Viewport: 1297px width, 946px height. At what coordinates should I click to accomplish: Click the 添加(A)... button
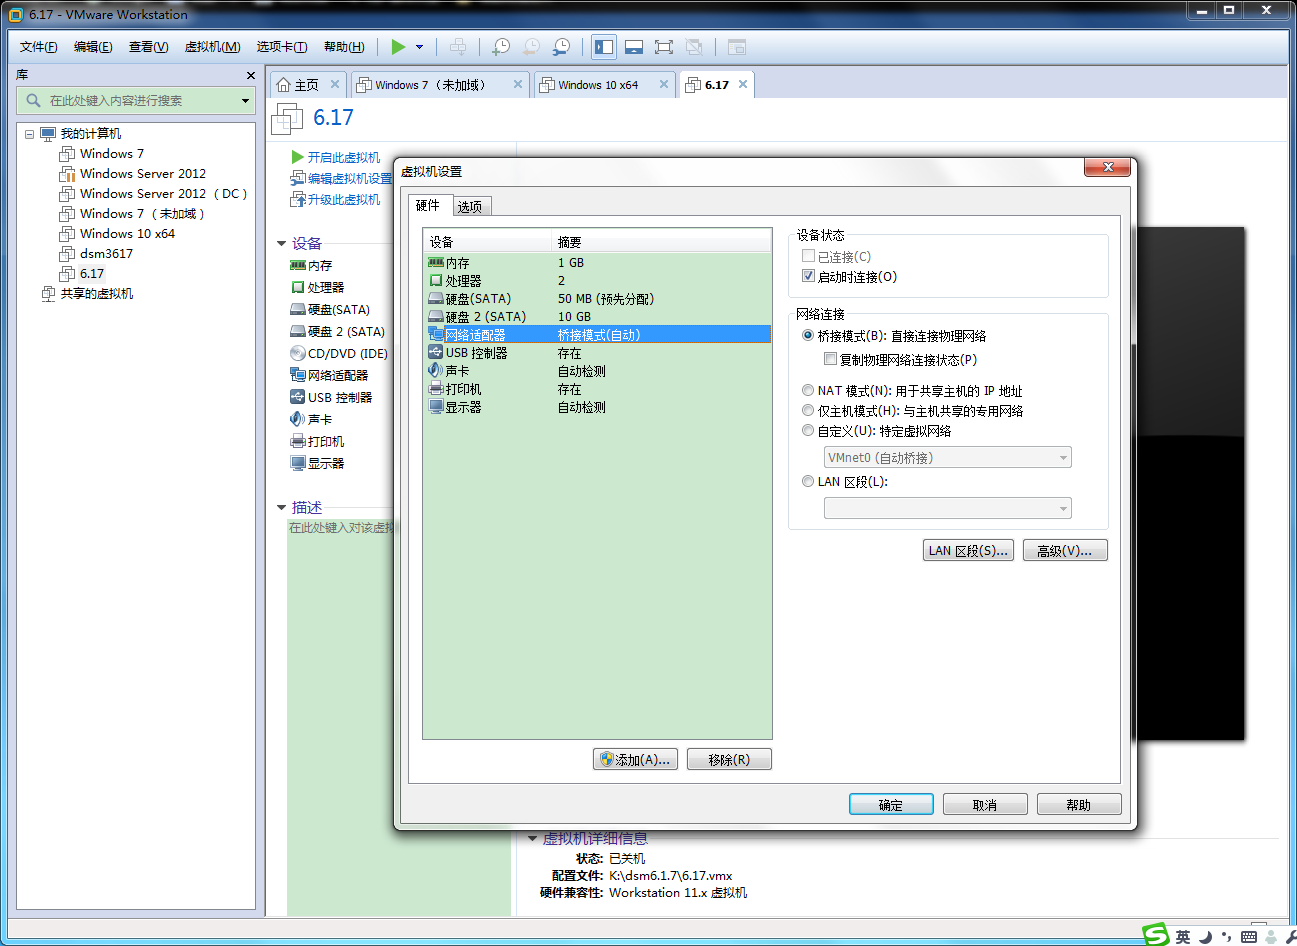635,760
